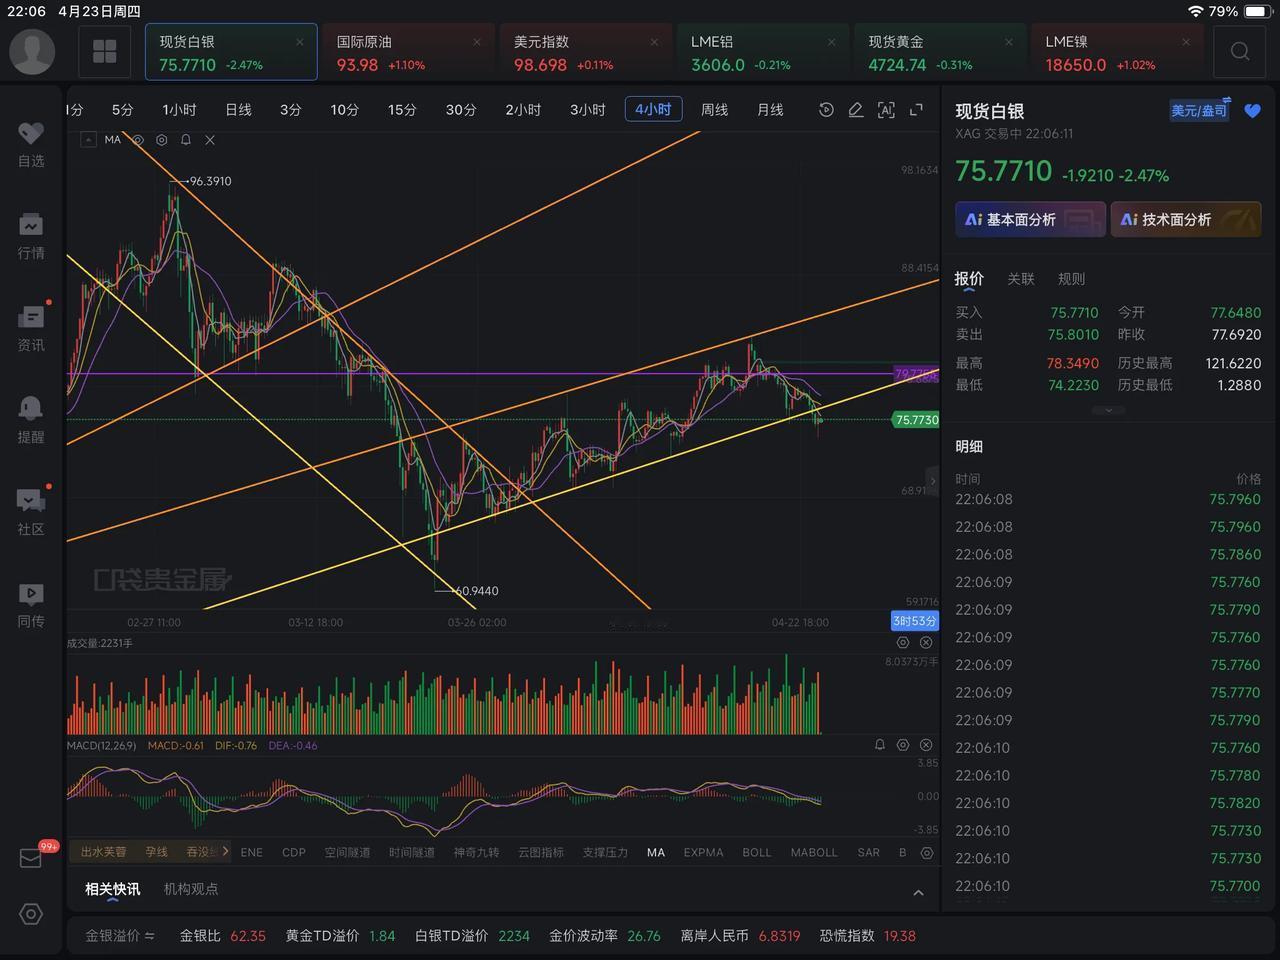Collapse the 相关快讯 news panel
The width and height of the screenshot is (1280, 960).
click(x=918, y=892)
